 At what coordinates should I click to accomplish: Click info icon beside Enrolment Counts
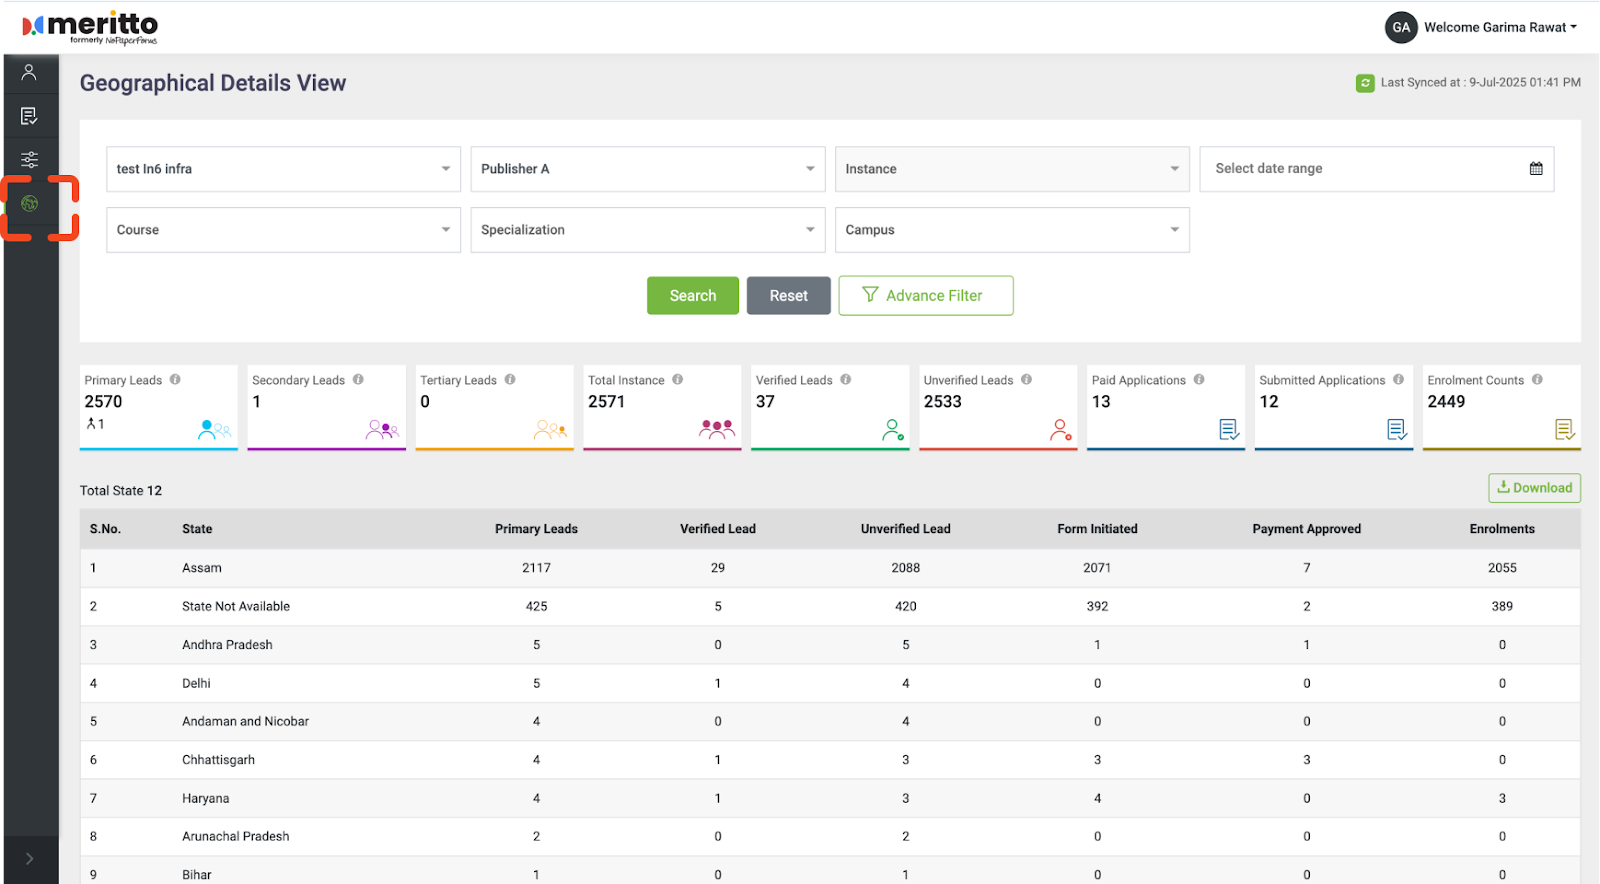click(1537, 380)
